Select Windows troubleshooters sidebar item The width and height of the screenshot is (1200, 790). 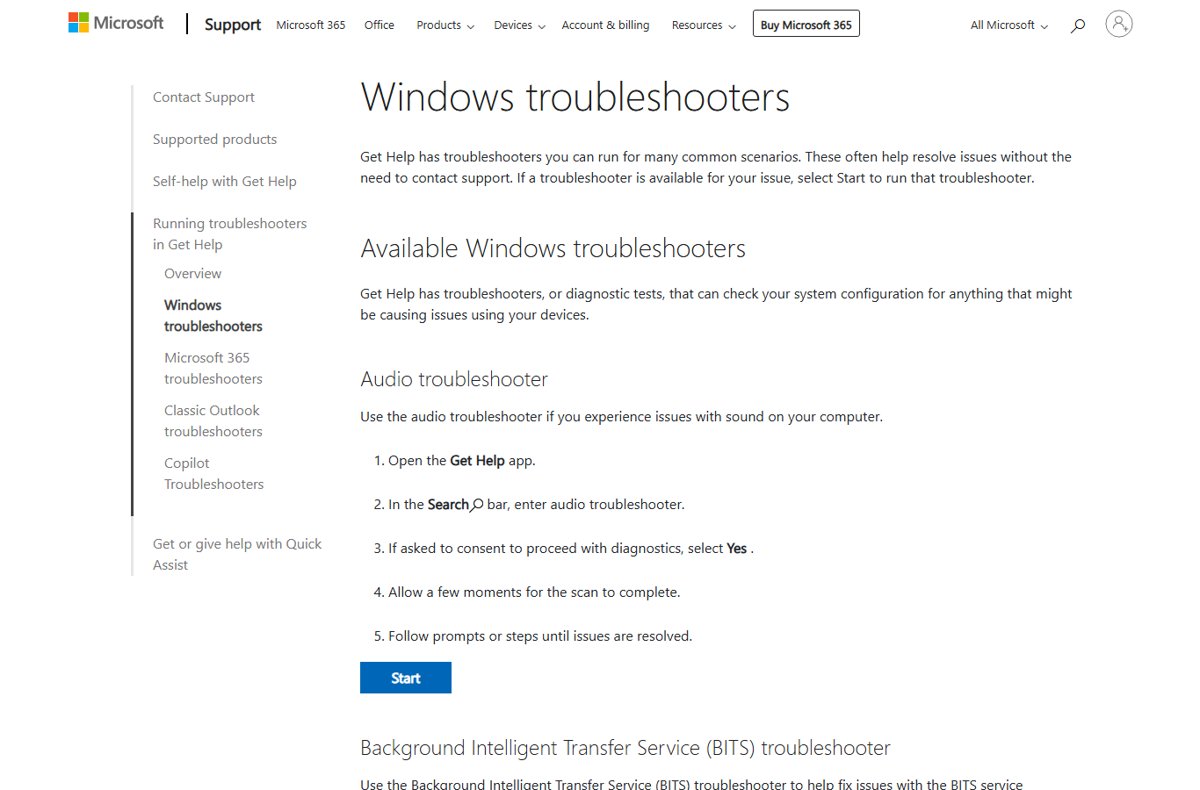click(x=213, y=315)
